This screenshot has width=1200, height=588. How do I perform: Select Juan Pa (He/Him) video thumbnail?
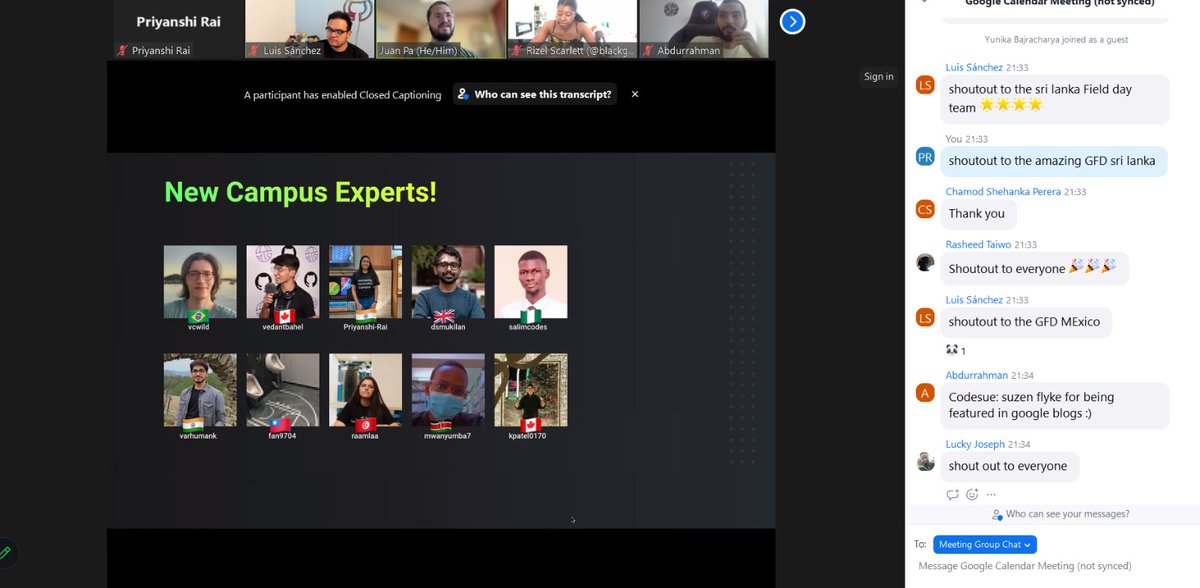pyautogui.click(x=440, y=29)
